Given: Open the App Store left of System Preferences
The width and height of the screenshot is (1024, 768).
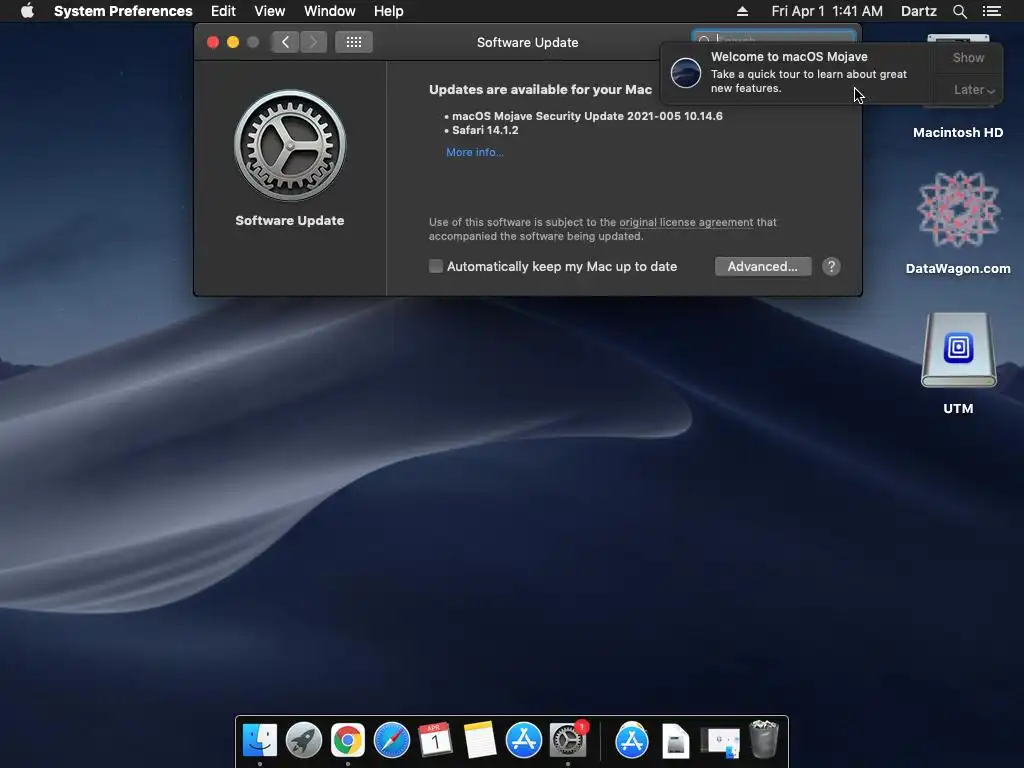Looking at the screenshot, I should pos(524,741).
